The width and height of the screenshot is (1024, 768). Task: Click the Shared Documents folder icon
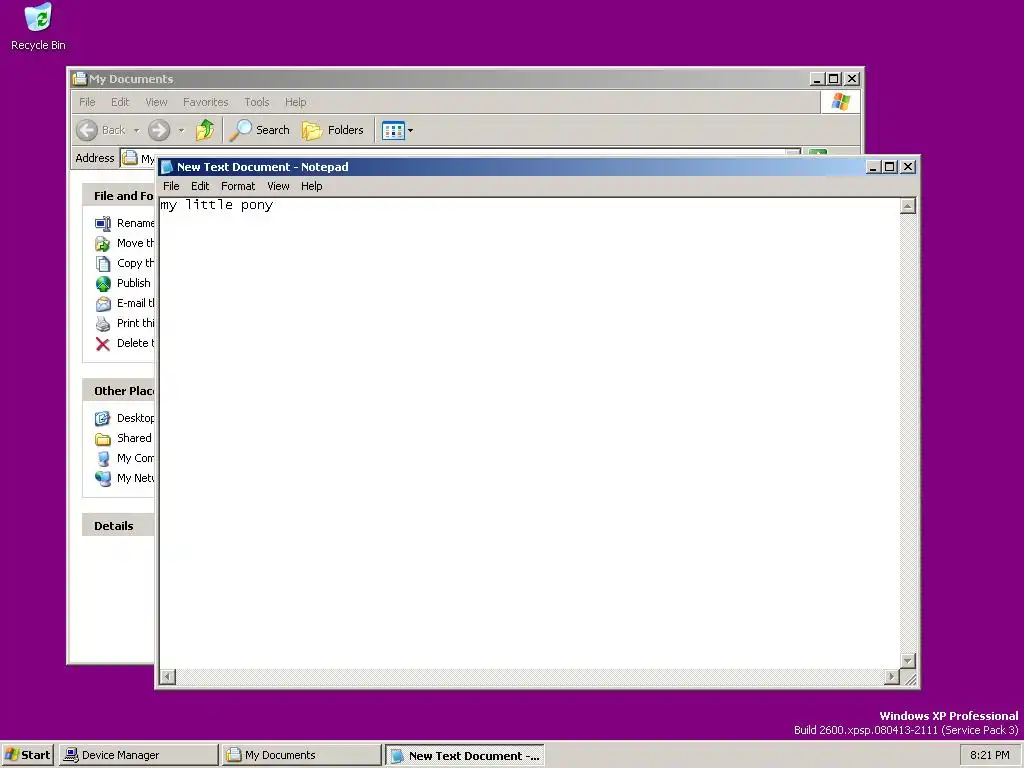click(x=103, y=438)
